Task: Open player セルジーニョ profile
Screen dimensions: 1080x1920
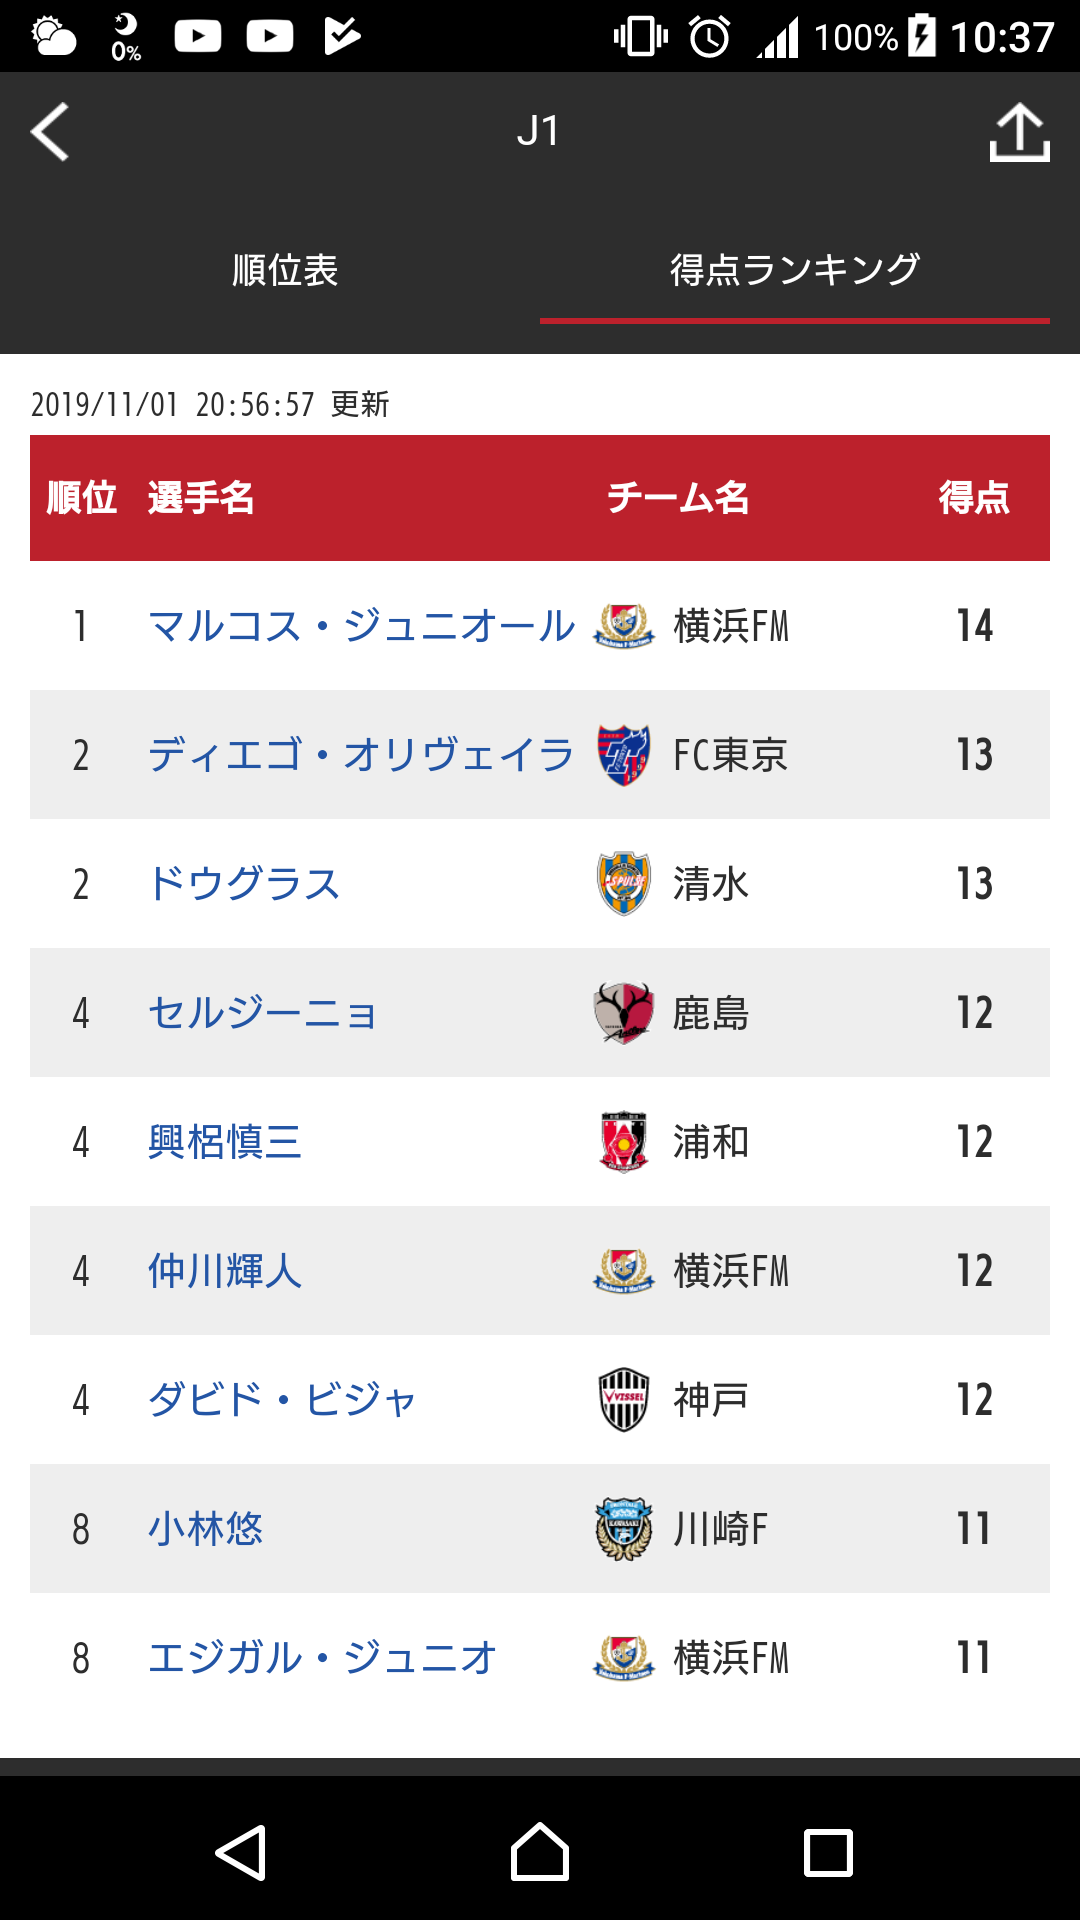Action: click(x=263, y=1013)
